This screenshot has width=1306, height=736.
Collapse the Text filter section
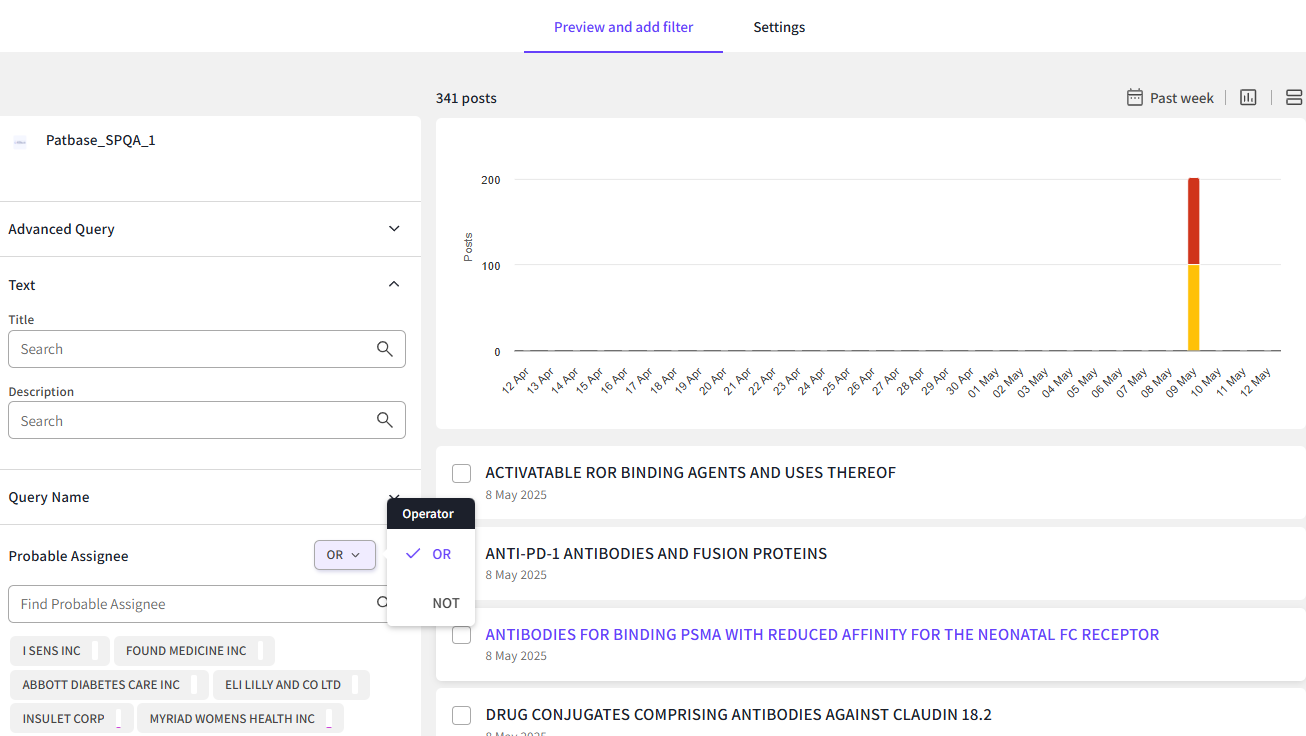(x=394, y=285)
